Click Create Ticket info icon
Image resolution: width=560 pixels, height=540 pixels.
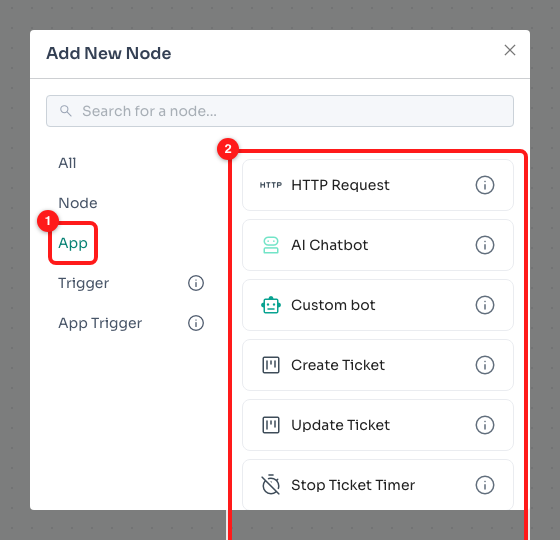[x=485, y=365]
